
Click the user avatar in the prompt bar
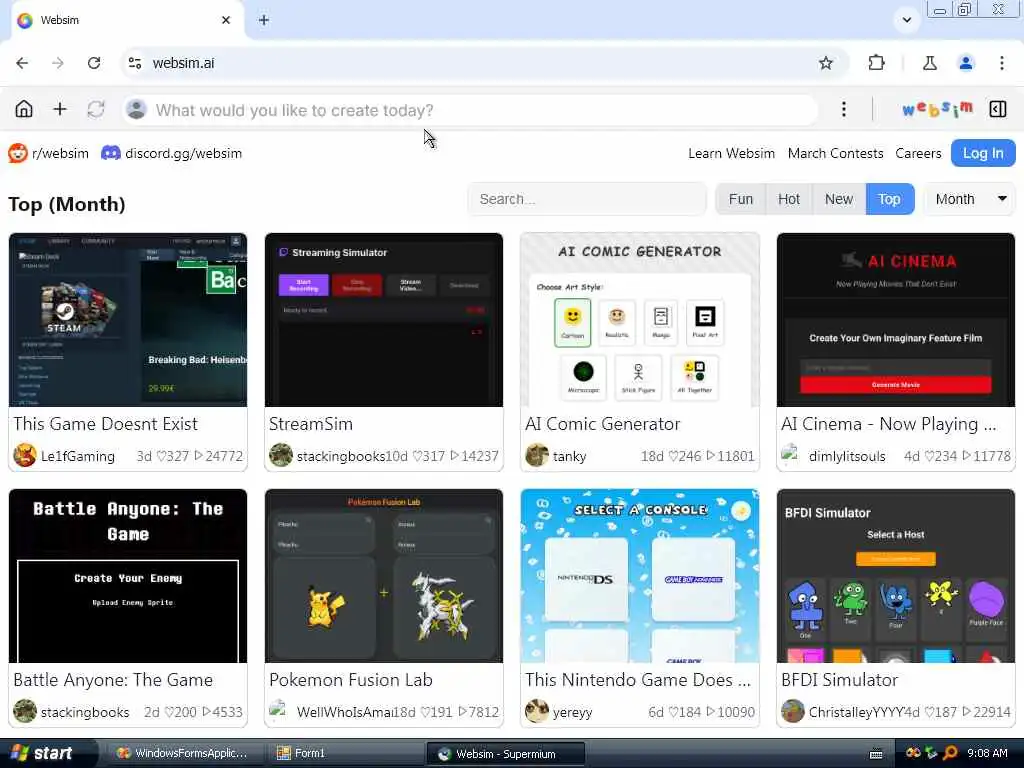click(136, 109)
